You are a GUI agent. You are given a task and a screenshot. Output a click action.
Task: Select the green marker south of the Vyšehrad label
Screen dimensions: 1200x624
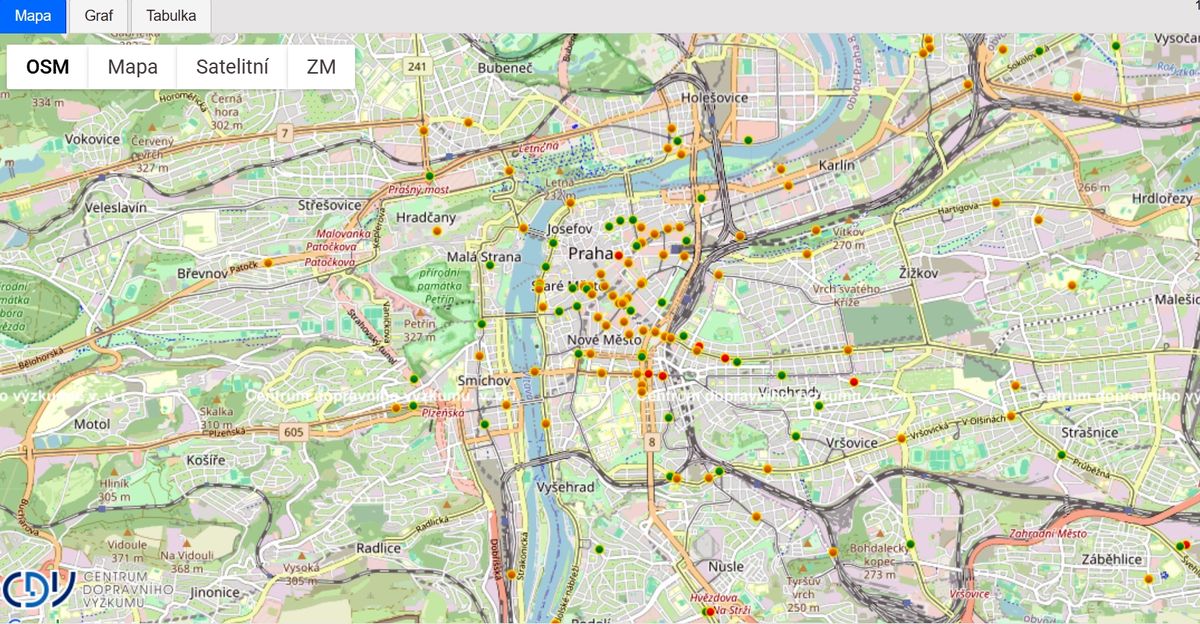(598, 549)
